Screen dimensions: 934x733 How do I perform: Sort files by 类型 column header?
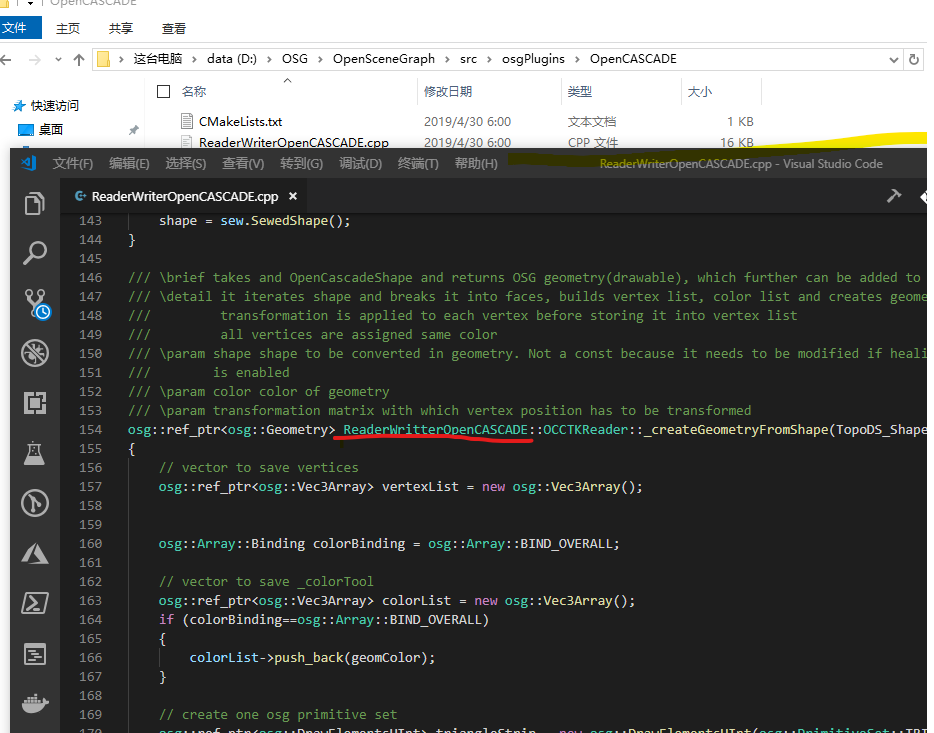pos(580,92)
